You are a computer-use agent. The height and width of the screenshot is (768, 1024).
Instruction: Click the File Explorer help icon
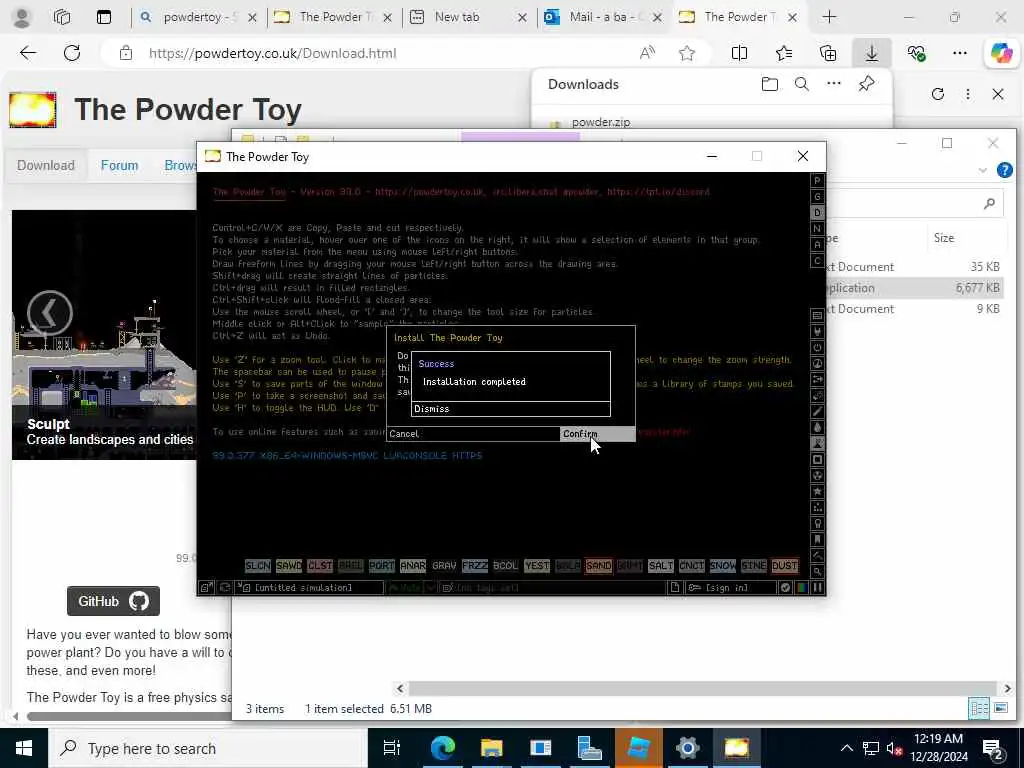tap(1004, 170)
